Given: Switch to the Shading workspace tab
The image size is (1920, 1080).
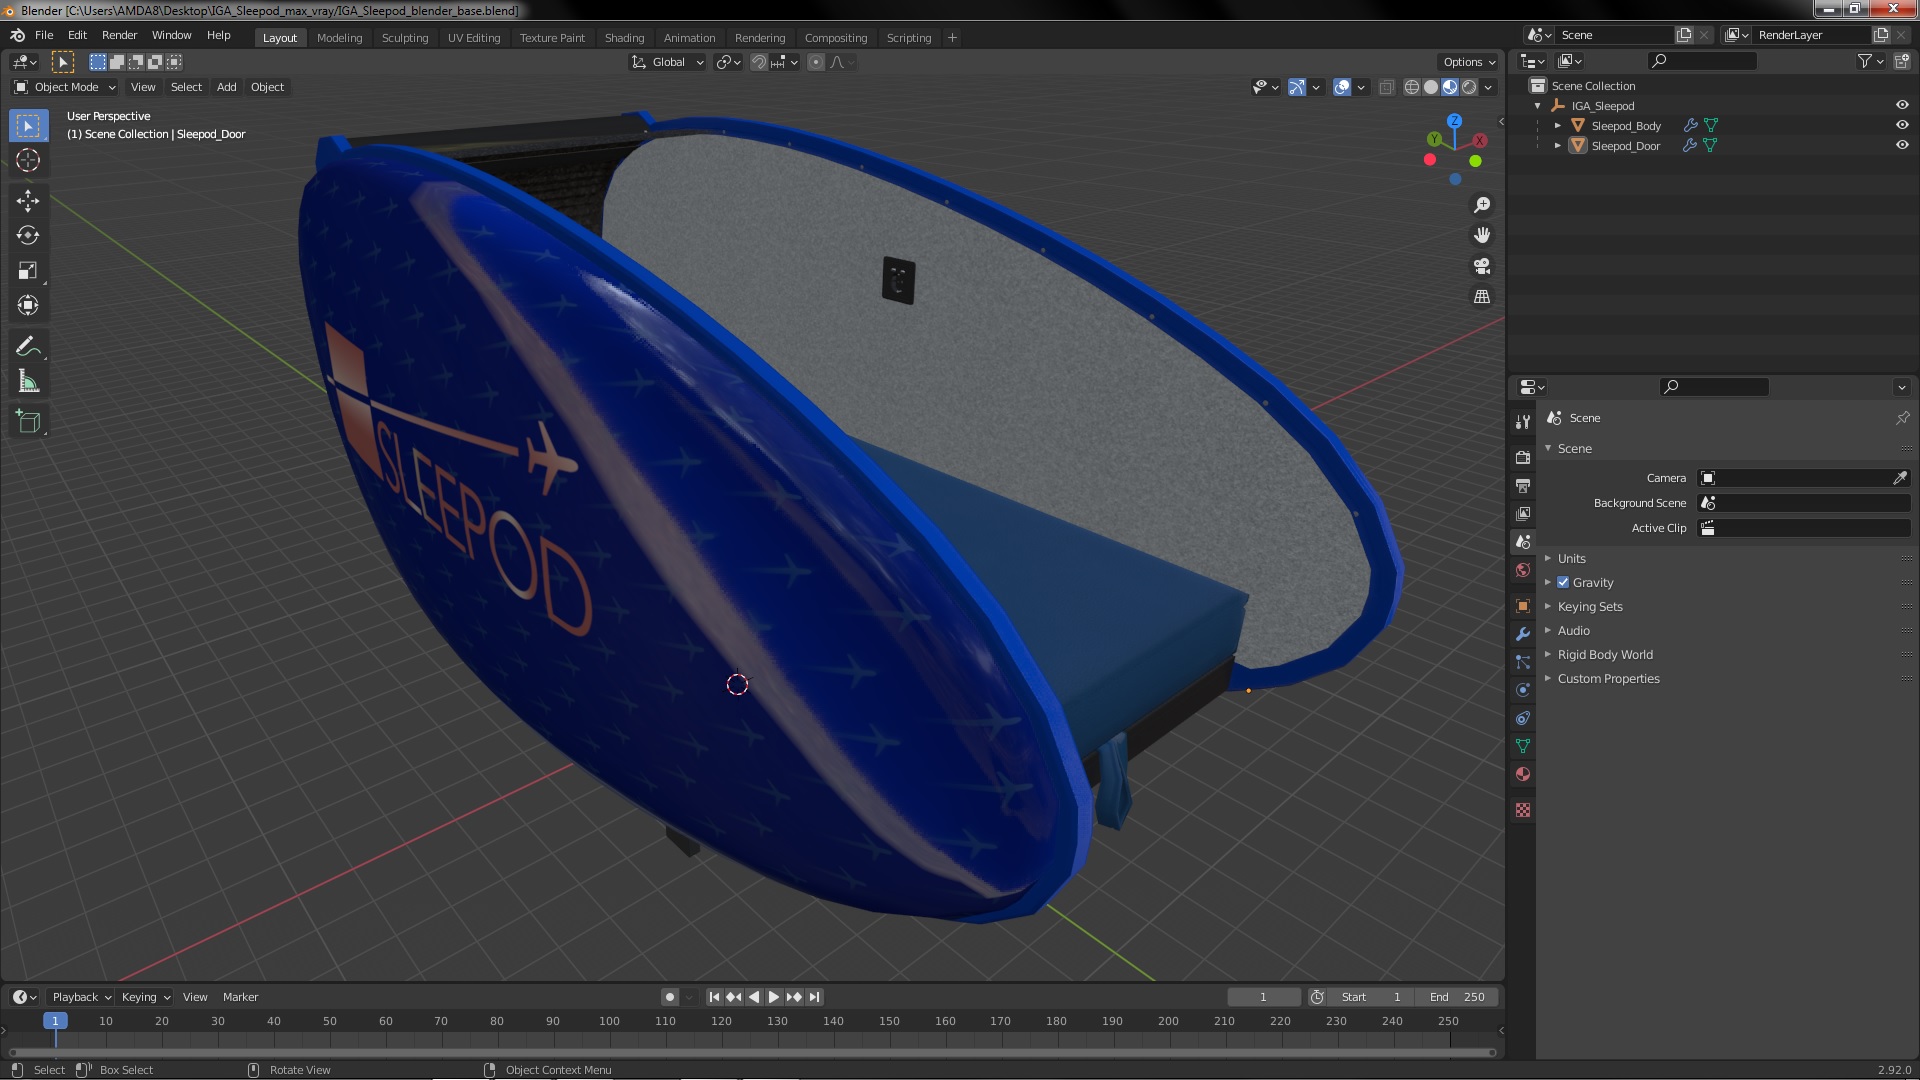Looking at the screenshot, I should [x=624, y=38].
